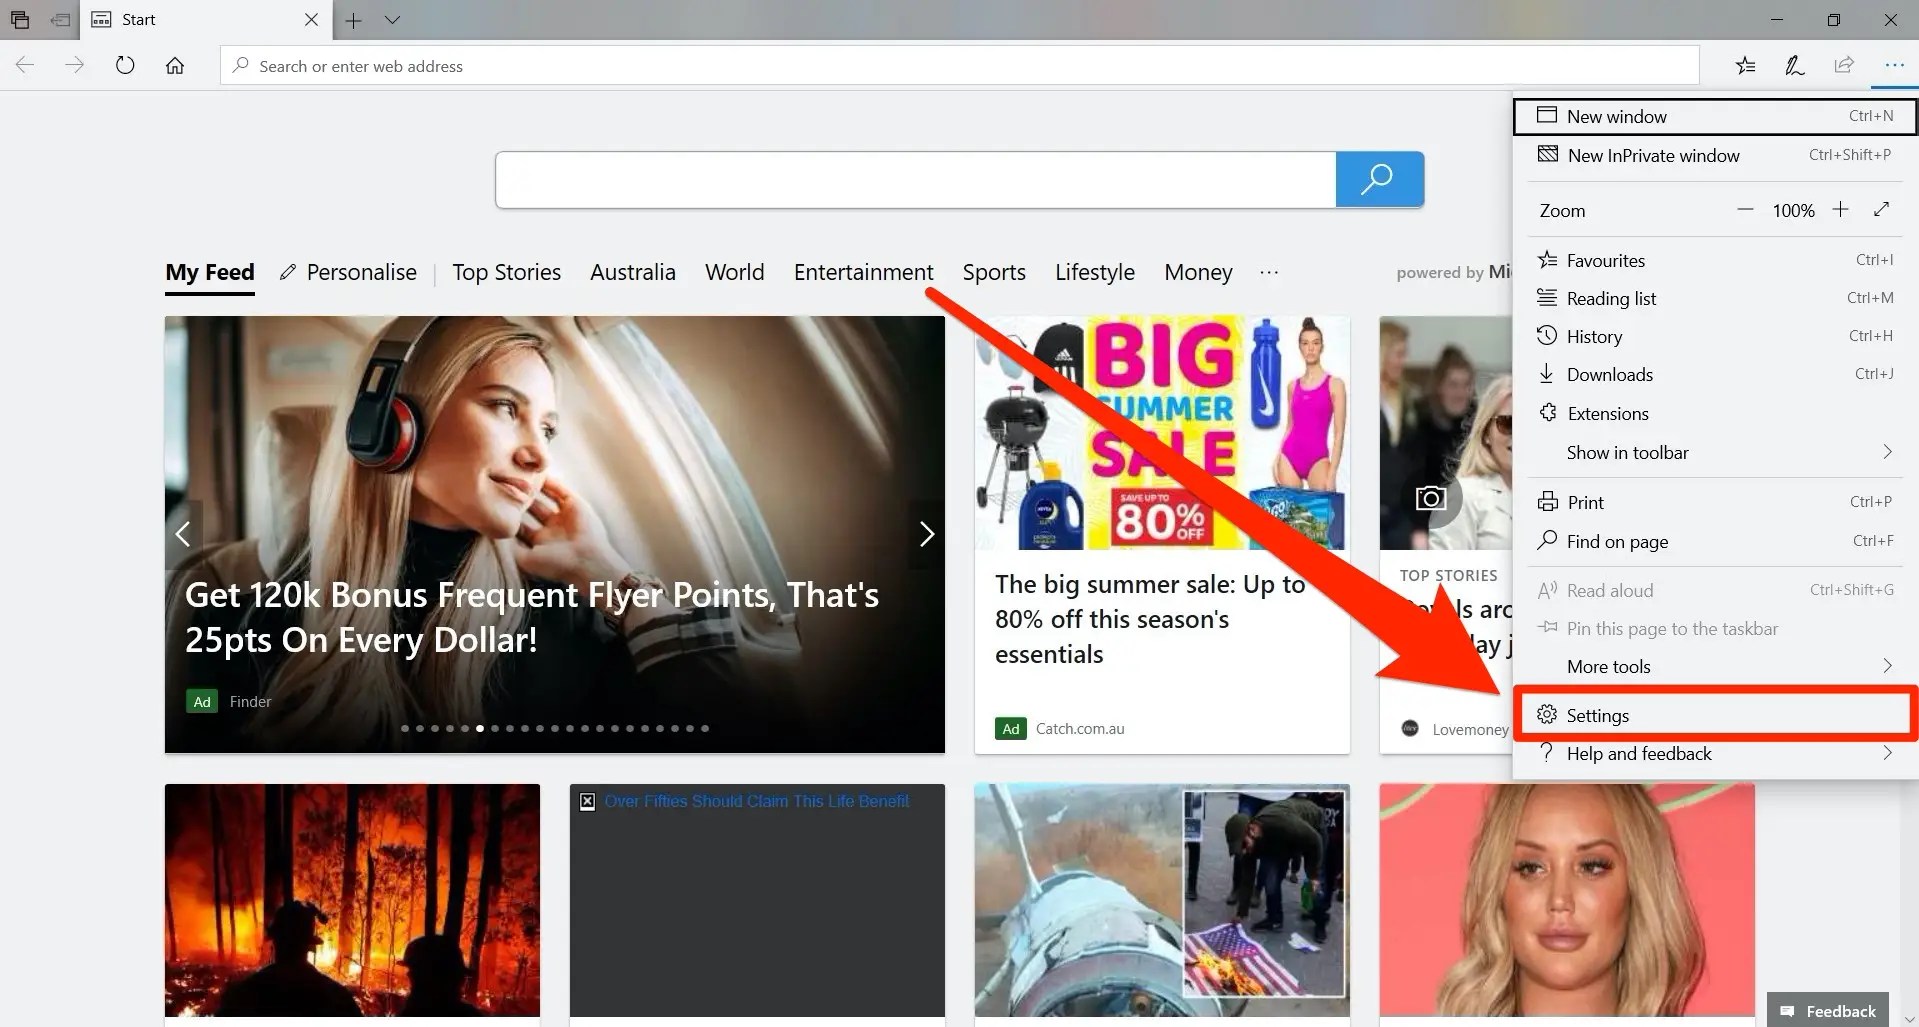Open the big summer sale article
The height and width of the screenshot is (1027, 1919).
coord(1150,619)
